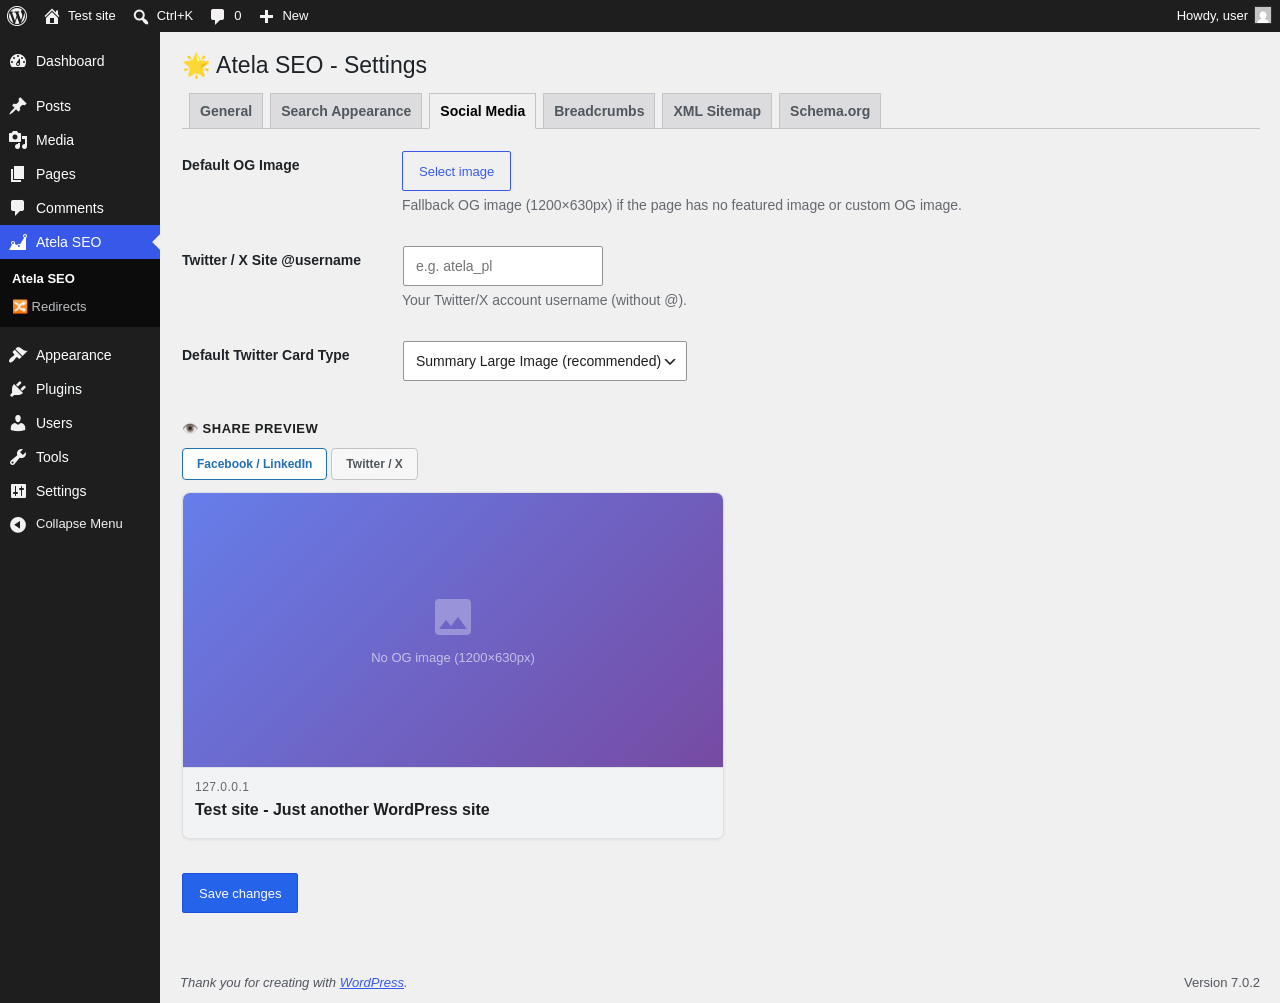Click the image placeholder icon in preview
1280x1003 pixels.
pyautogui.click(x=453, y=617)
